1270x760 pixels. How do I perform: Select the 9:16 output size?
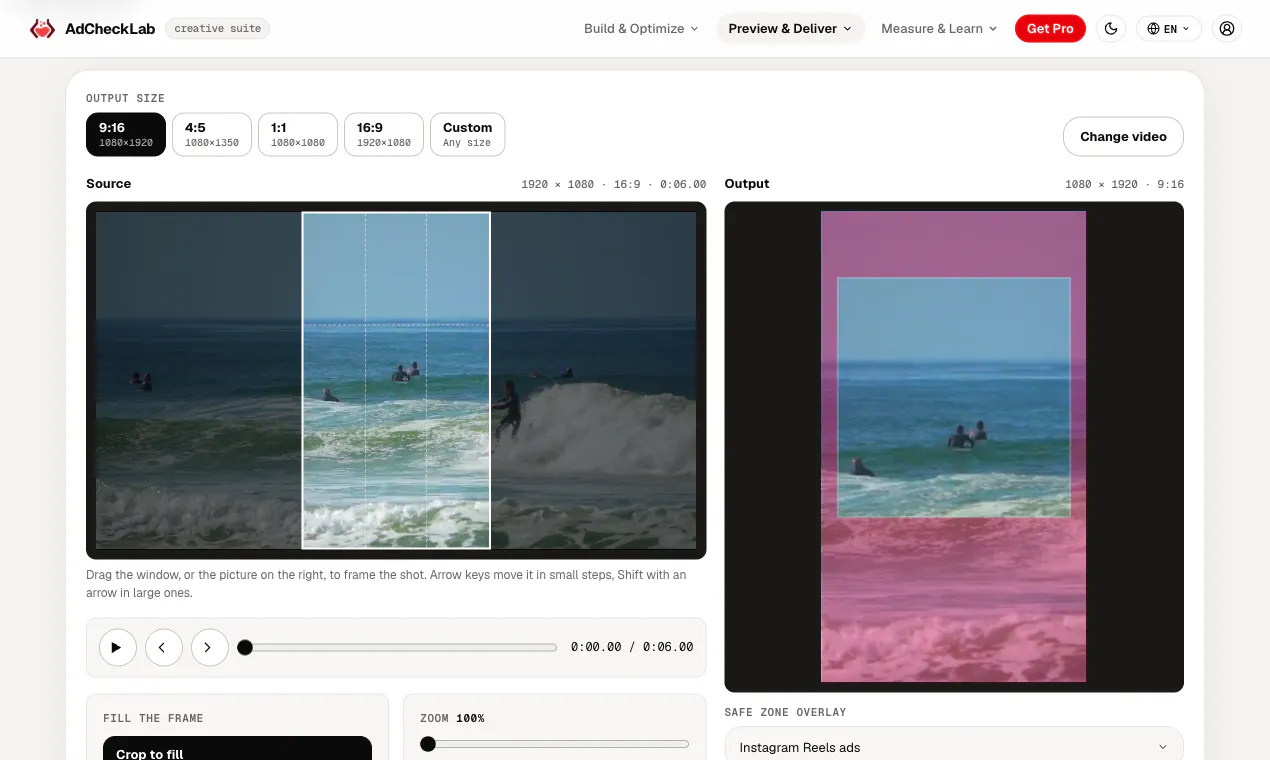[x=126, y=134]
